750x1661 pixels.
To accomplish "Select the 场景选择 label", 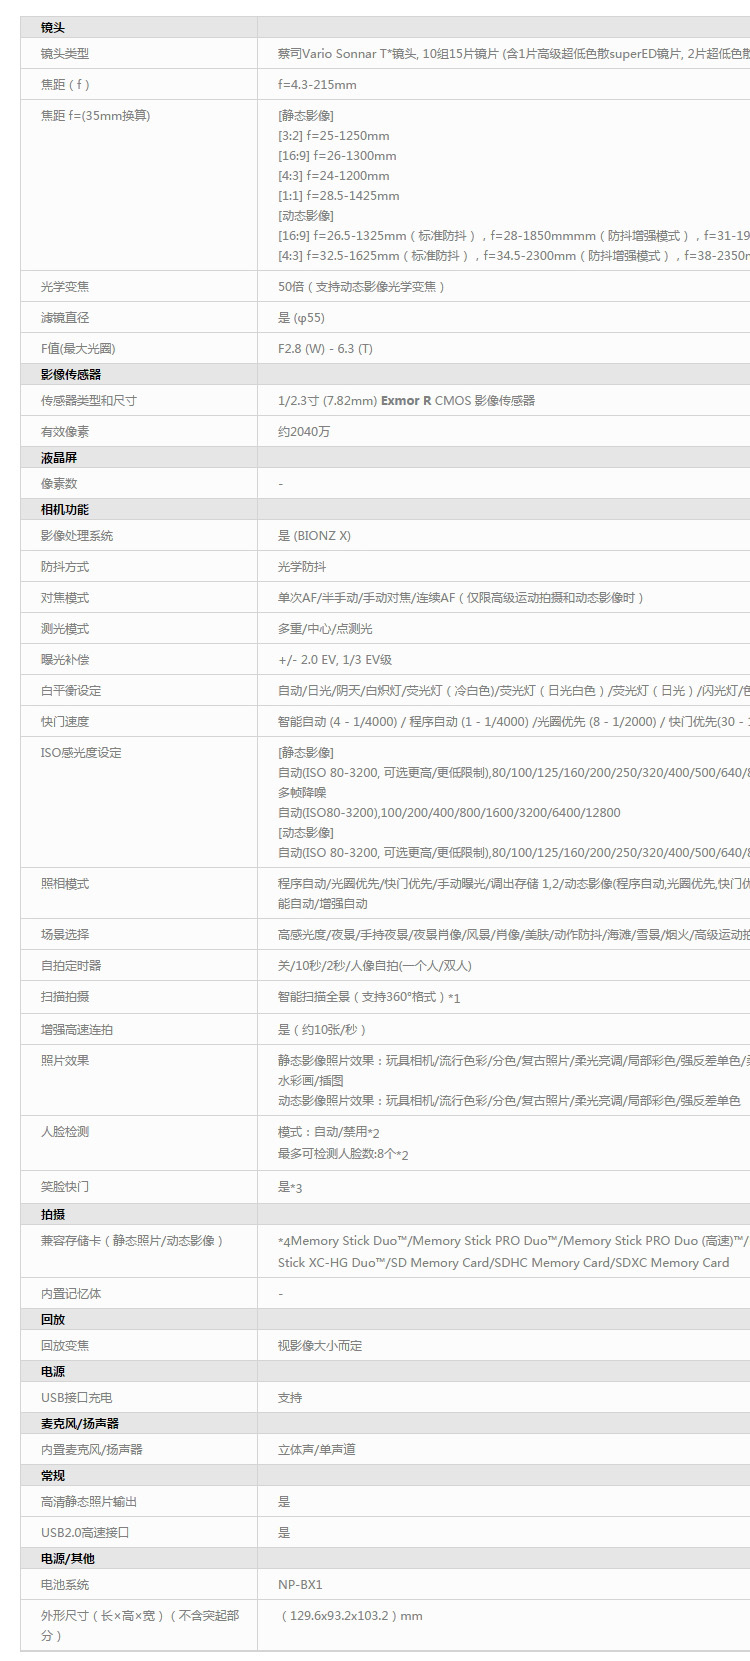I will tap(65, 935).
